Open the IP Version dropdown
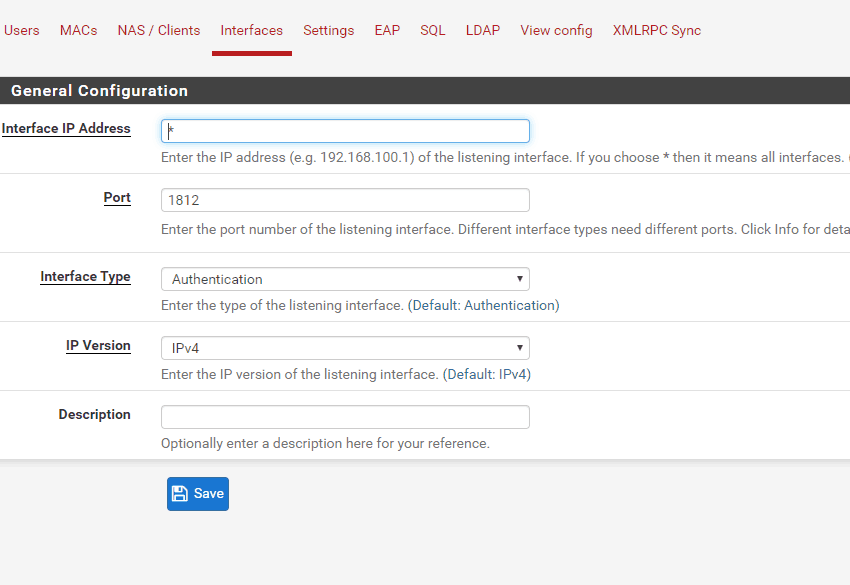The width and height of the screenshot is (850, 585). tap(345, 348)
